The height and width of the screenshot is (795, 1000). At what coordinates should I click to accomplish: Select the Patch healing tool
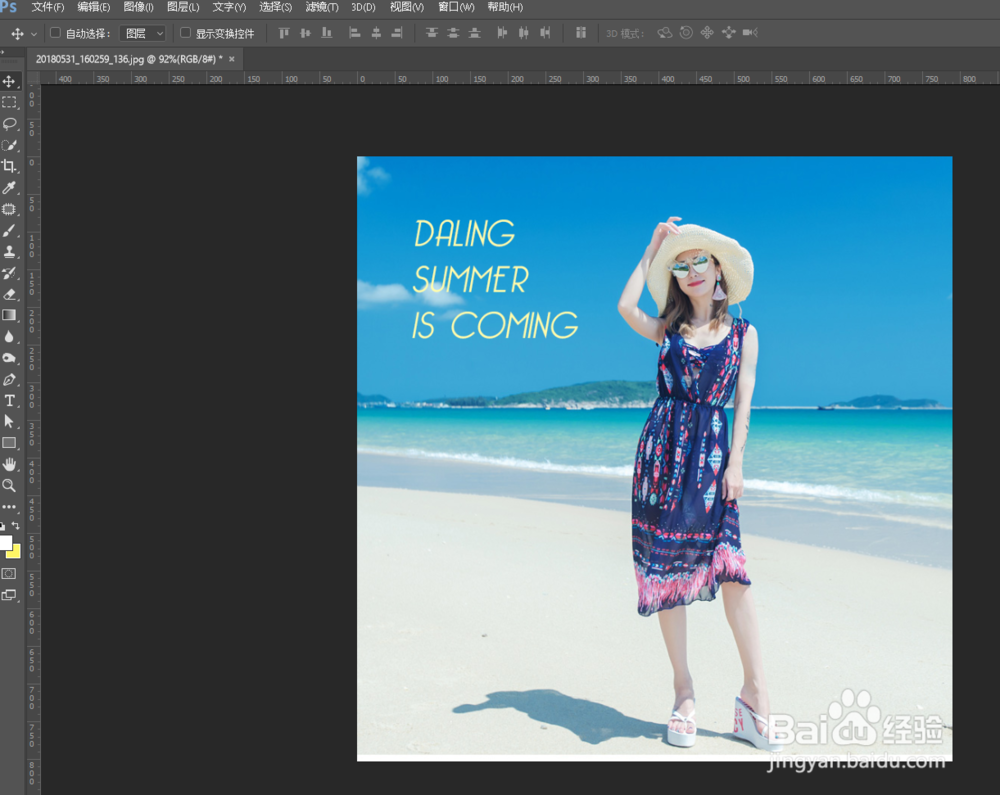pyautogui.click(x=9, y=208)
